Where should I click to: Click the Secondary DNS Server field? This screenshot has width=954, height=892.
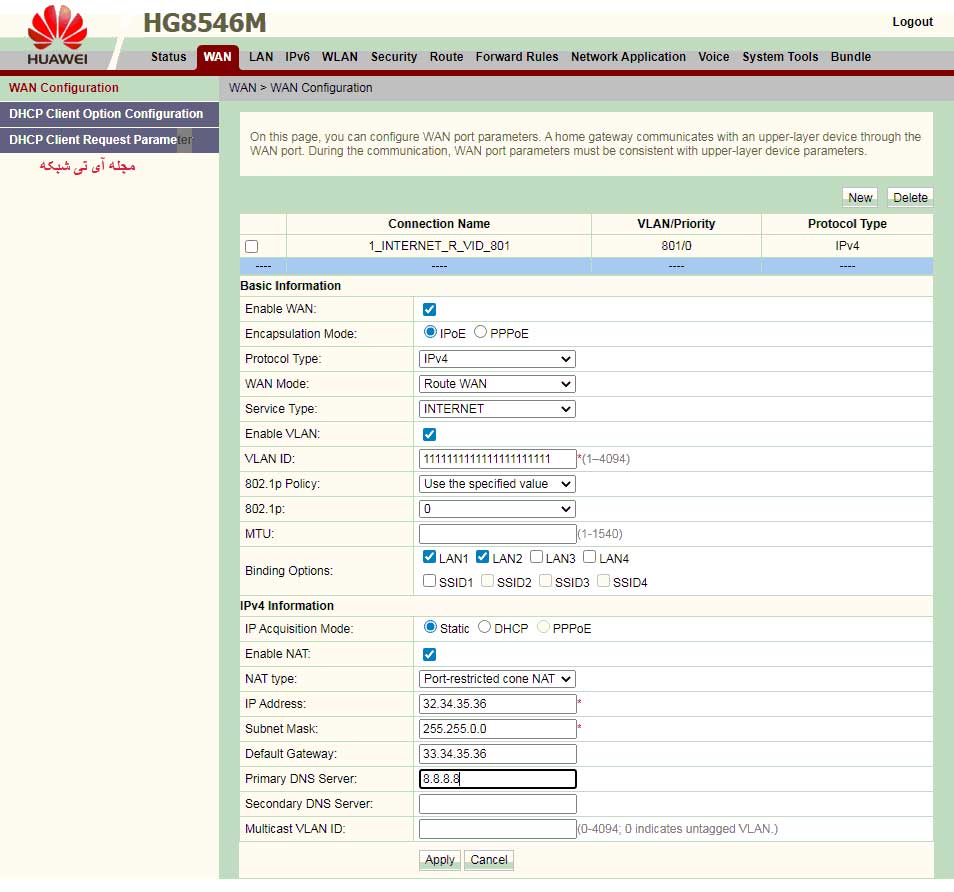click(x=498, y=804)
